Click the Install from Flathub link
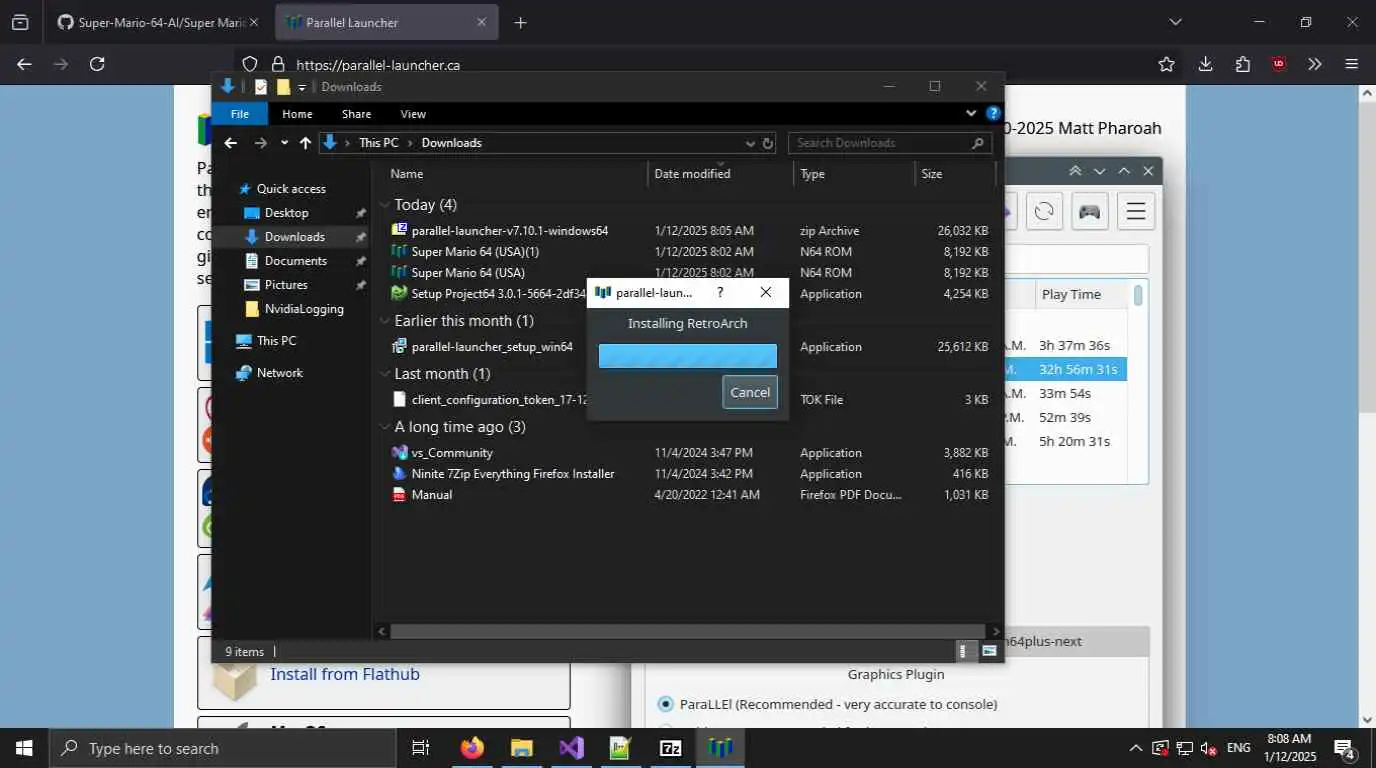The height and width of the screenshot is (768, 1376). (x=345, y=674)
